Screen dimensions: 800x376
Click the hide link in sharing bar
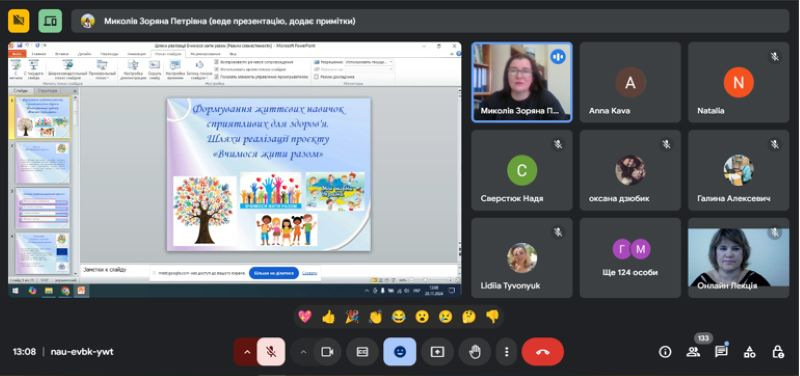coord(309,273)
